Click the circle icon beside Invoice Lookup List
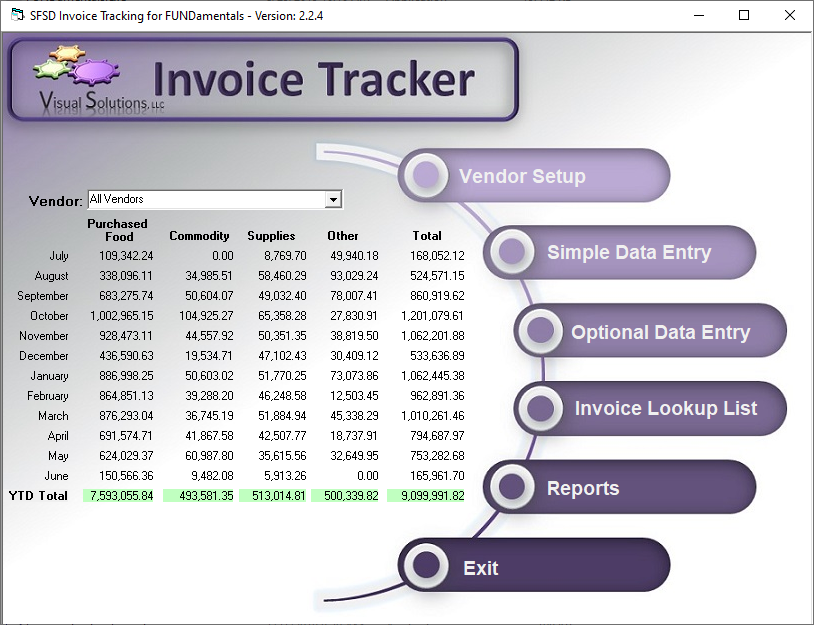 point(541,408)
